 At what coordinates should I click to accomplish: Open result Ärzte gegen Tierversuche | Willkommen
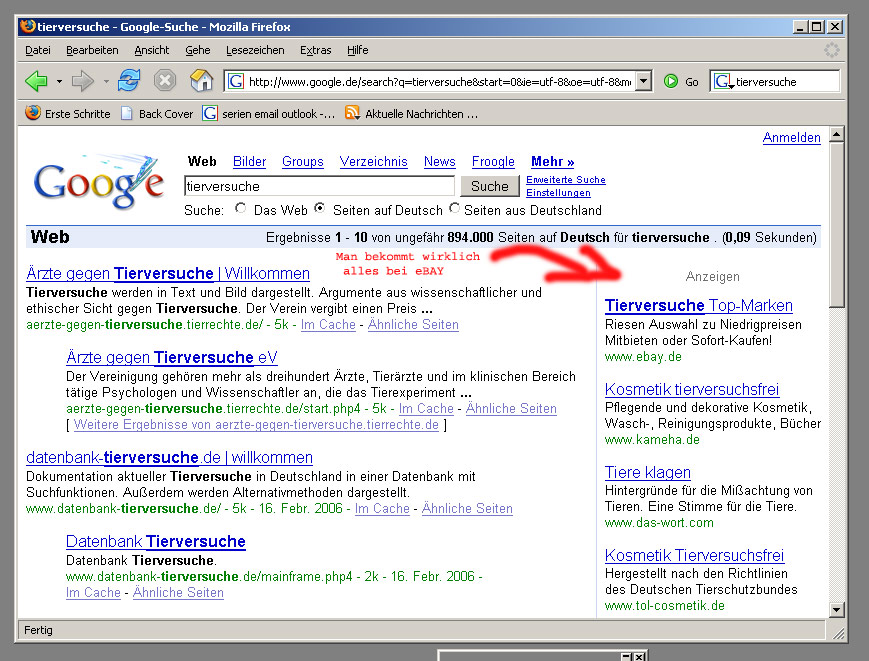(168, 273)
